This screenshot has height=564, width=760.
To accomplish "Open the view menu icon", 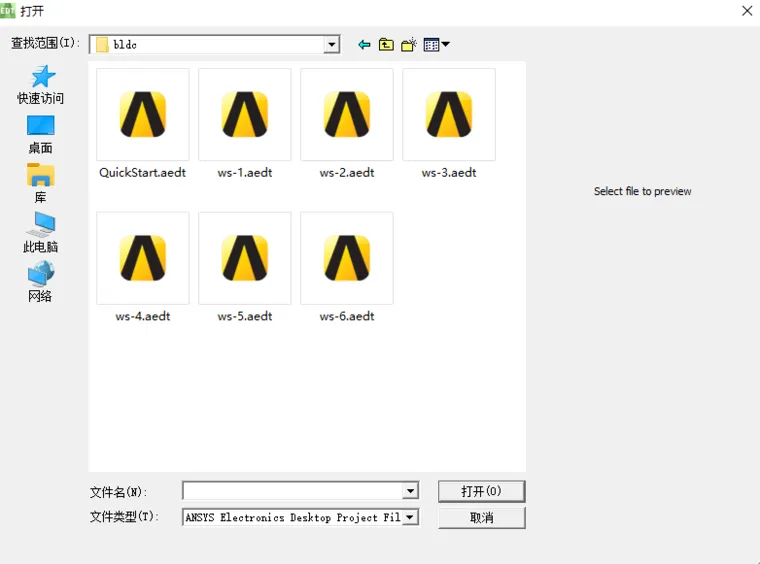I will pos(436,45).
